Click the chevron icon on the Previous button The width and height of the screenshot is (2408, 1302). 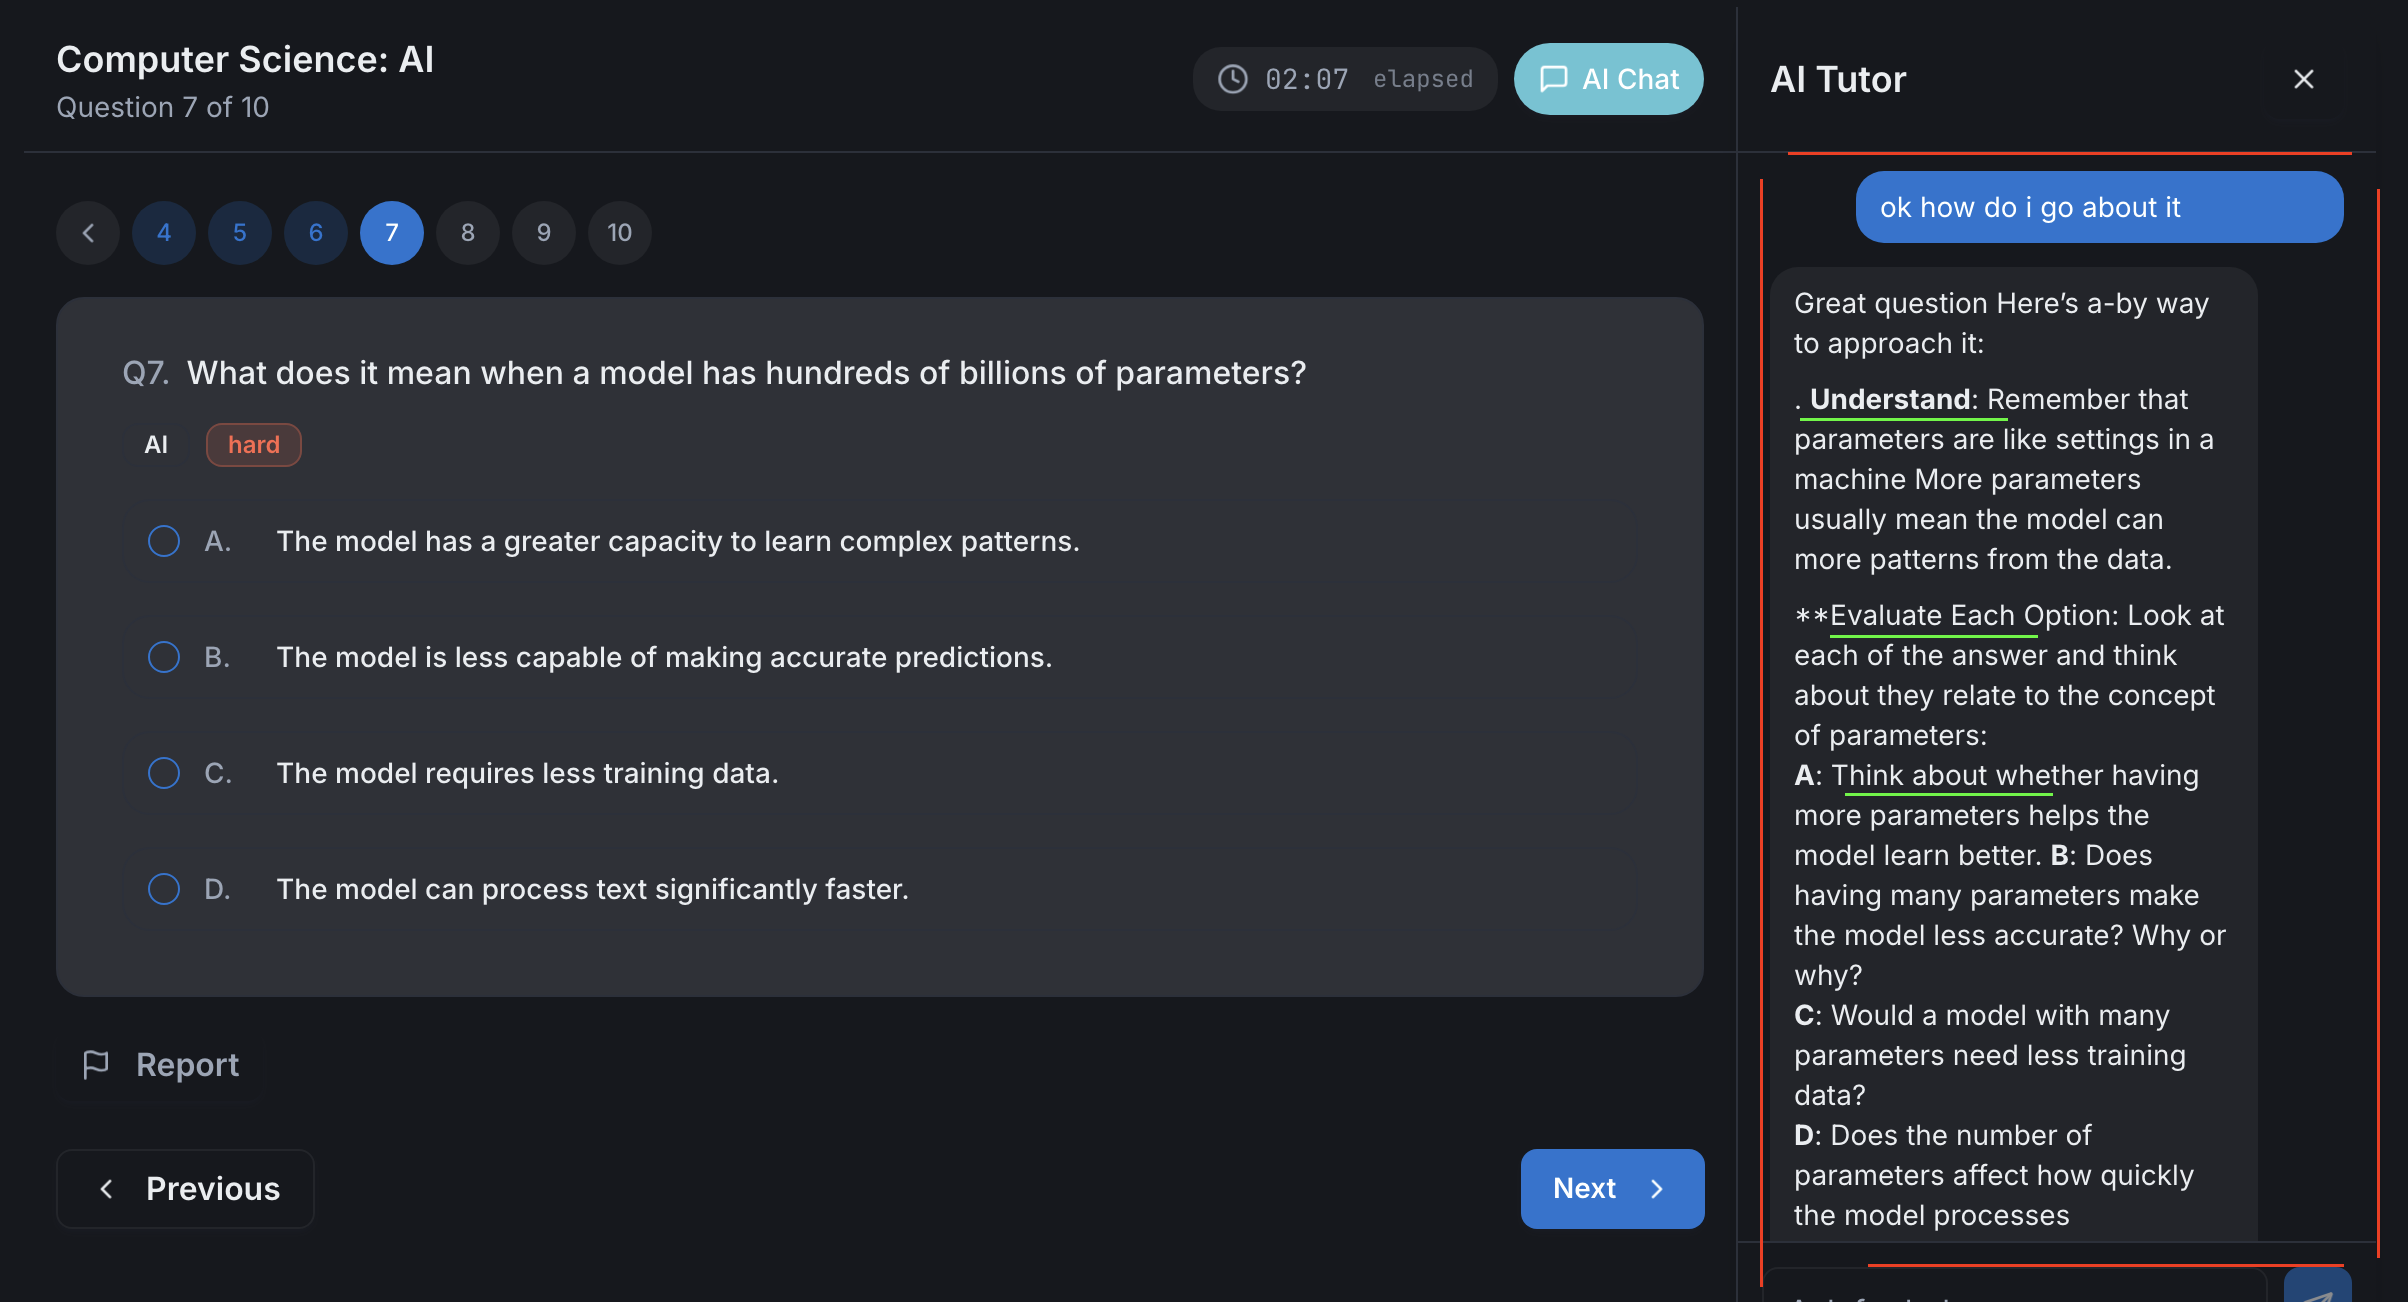click(x=108, y=1189)
